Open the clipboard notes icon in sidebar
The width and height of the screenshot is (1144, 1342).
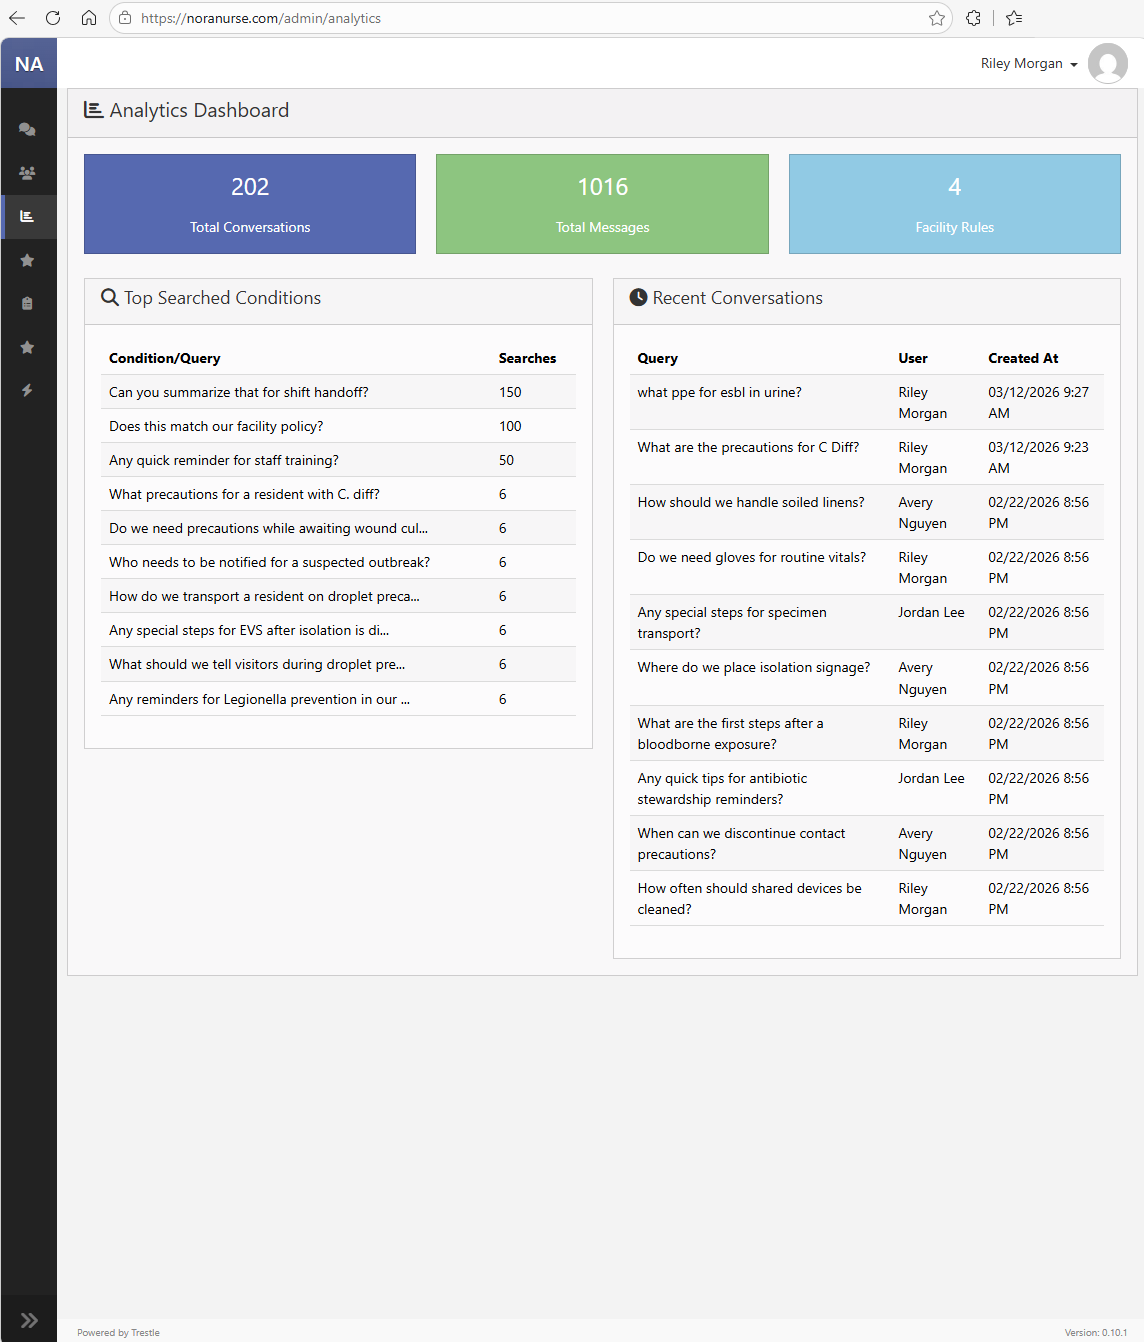point(28,303)
